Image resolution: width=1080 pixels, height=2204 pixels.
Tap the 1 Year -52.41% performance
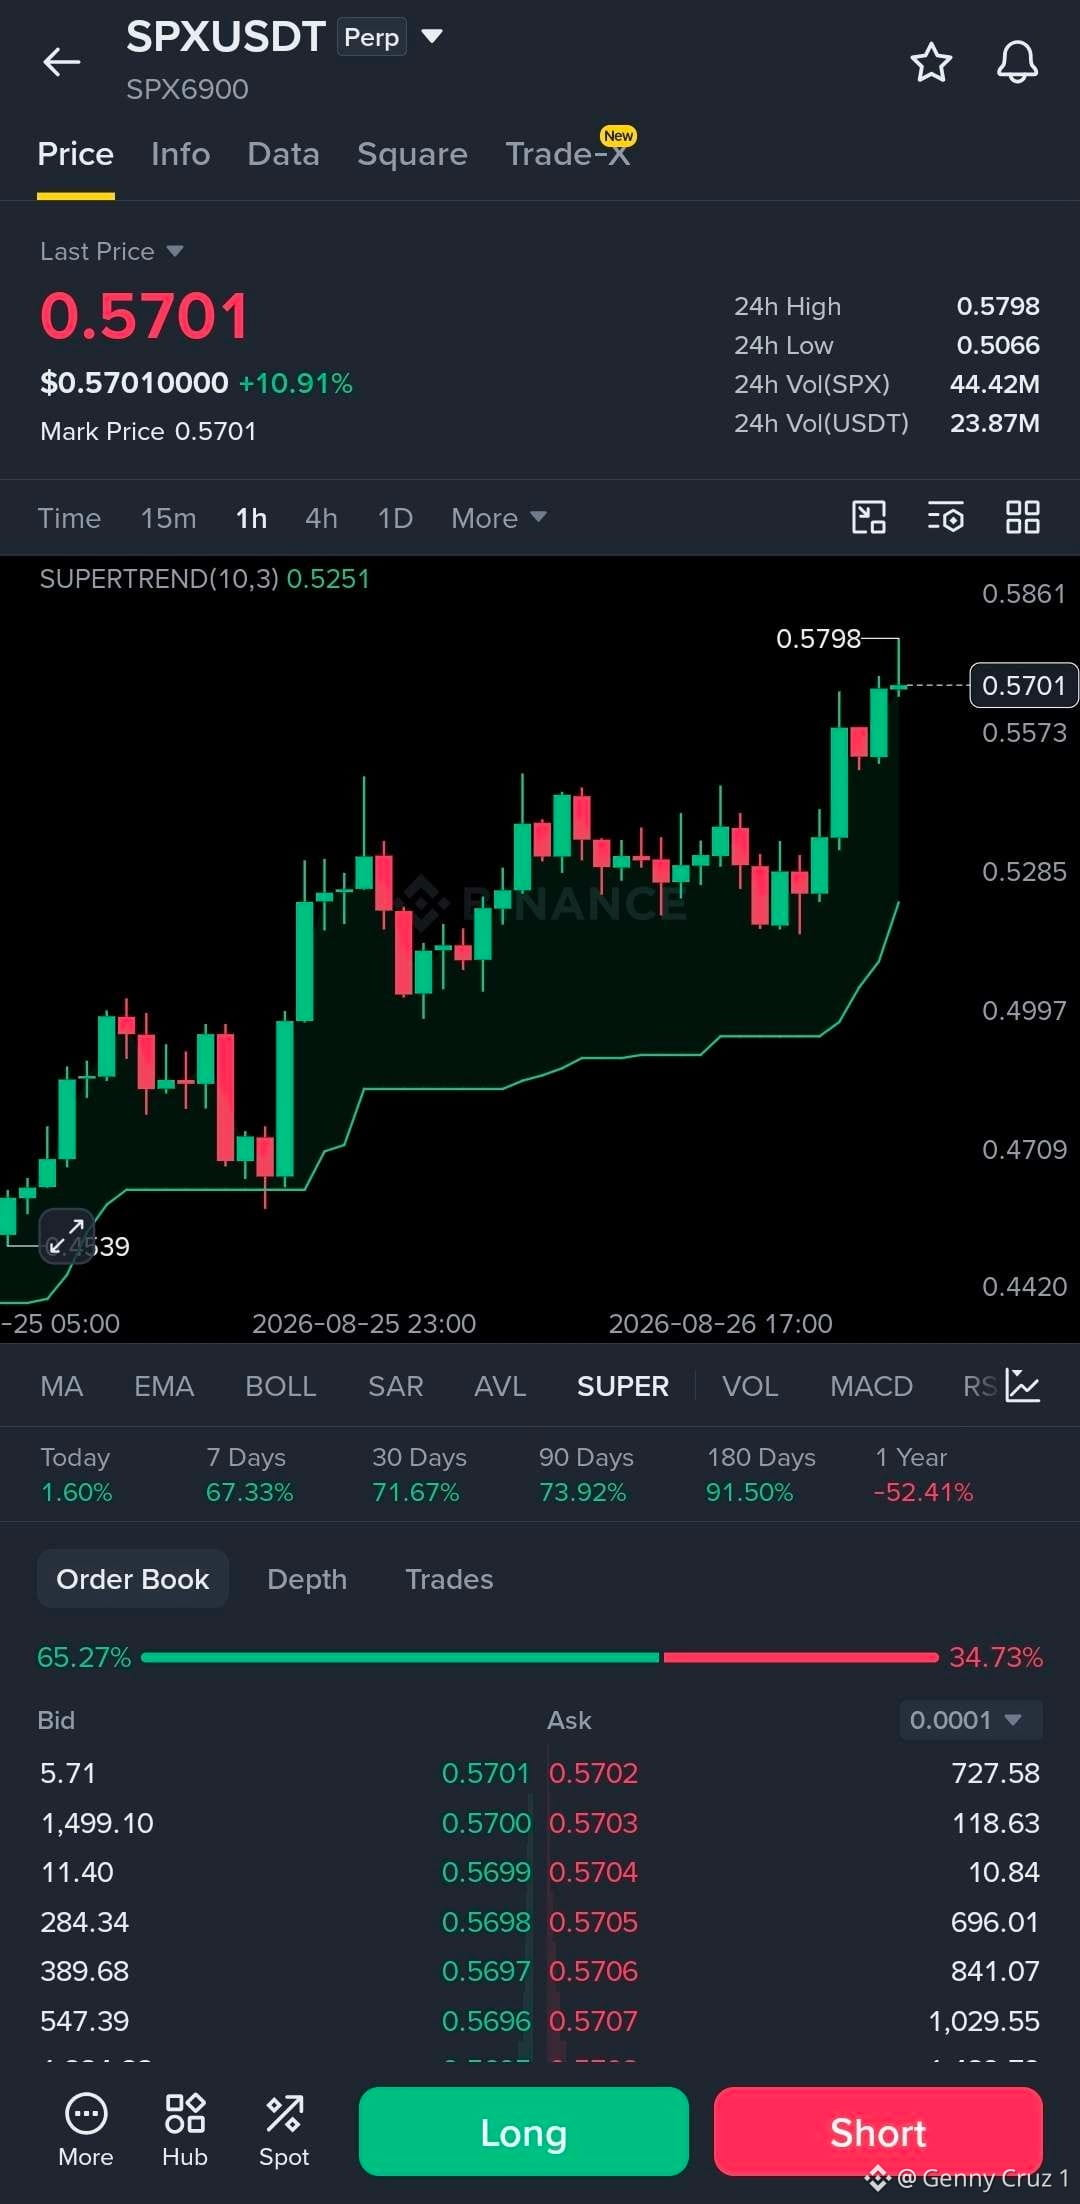923,1475
